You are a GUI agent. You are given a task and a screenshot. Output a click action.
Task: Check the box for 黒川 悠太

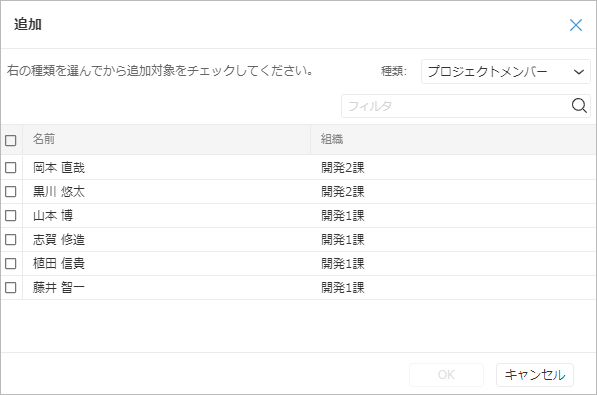click(11, 192)
